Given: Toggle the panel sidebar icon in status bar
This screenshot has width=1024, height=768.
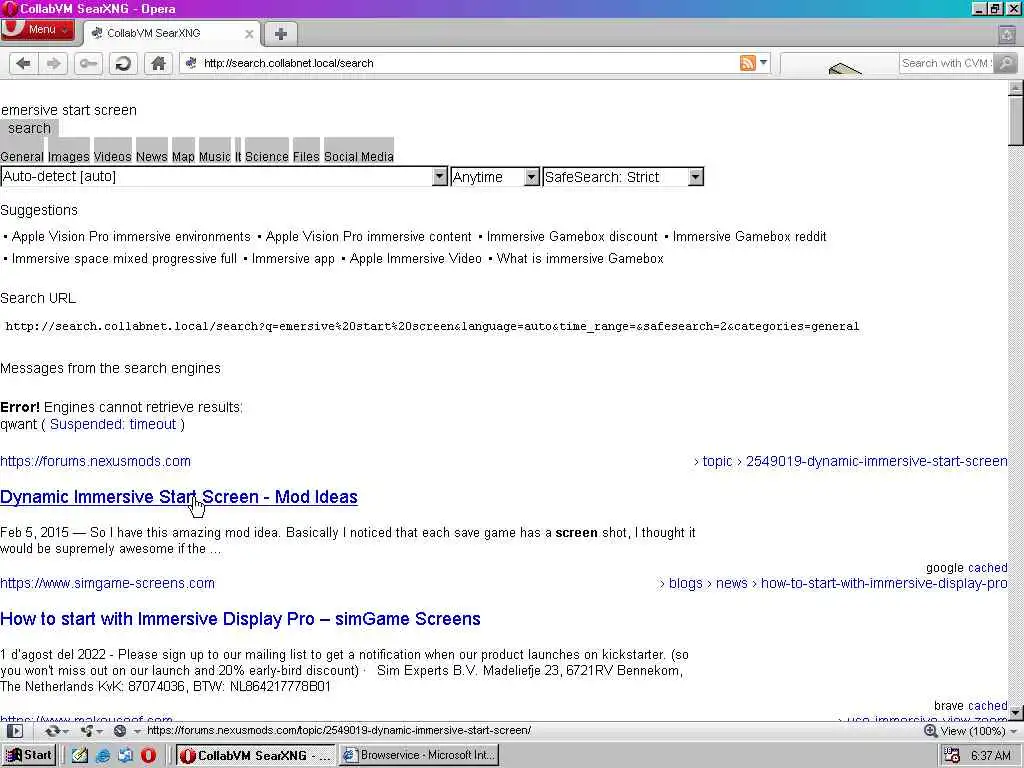Looking at the screenshot, I should 15,731.
